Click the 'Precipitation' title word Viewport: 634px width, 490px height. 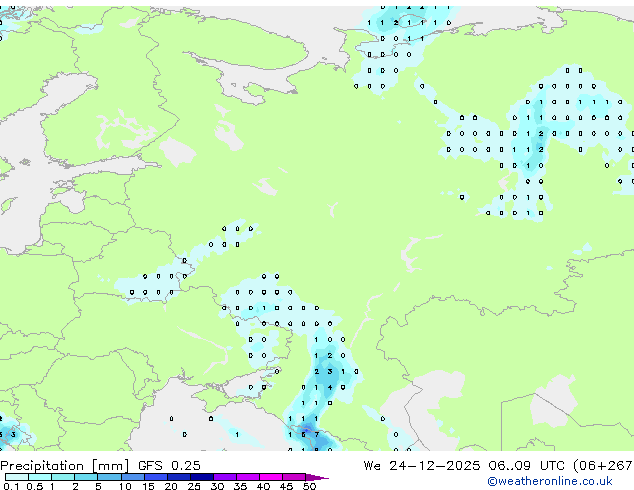tap(42, 466)
